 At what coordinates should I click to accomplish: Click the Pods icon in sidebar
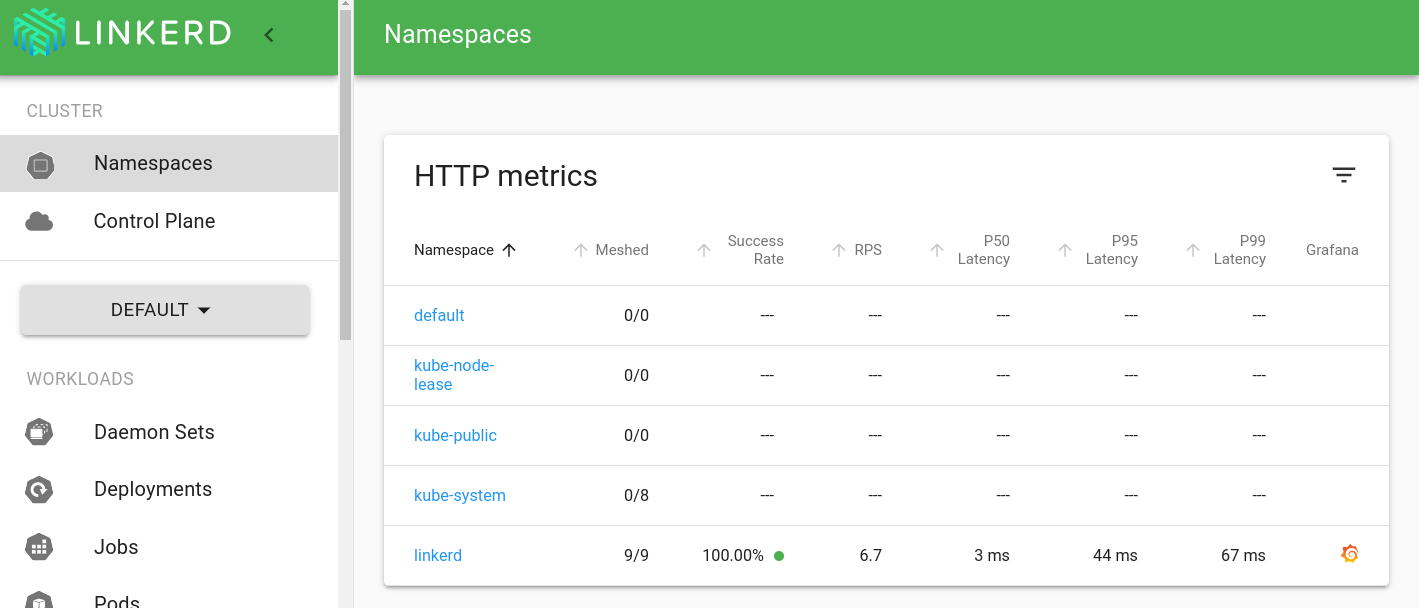click(40, 600)
